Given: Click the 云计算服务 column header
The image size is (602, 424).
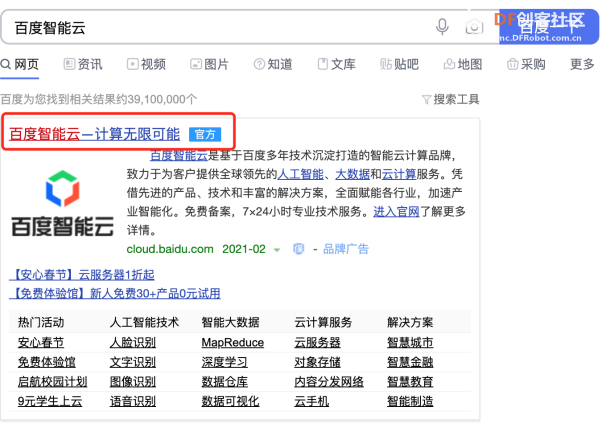Looking at the screenshot, I should point(323,322).
